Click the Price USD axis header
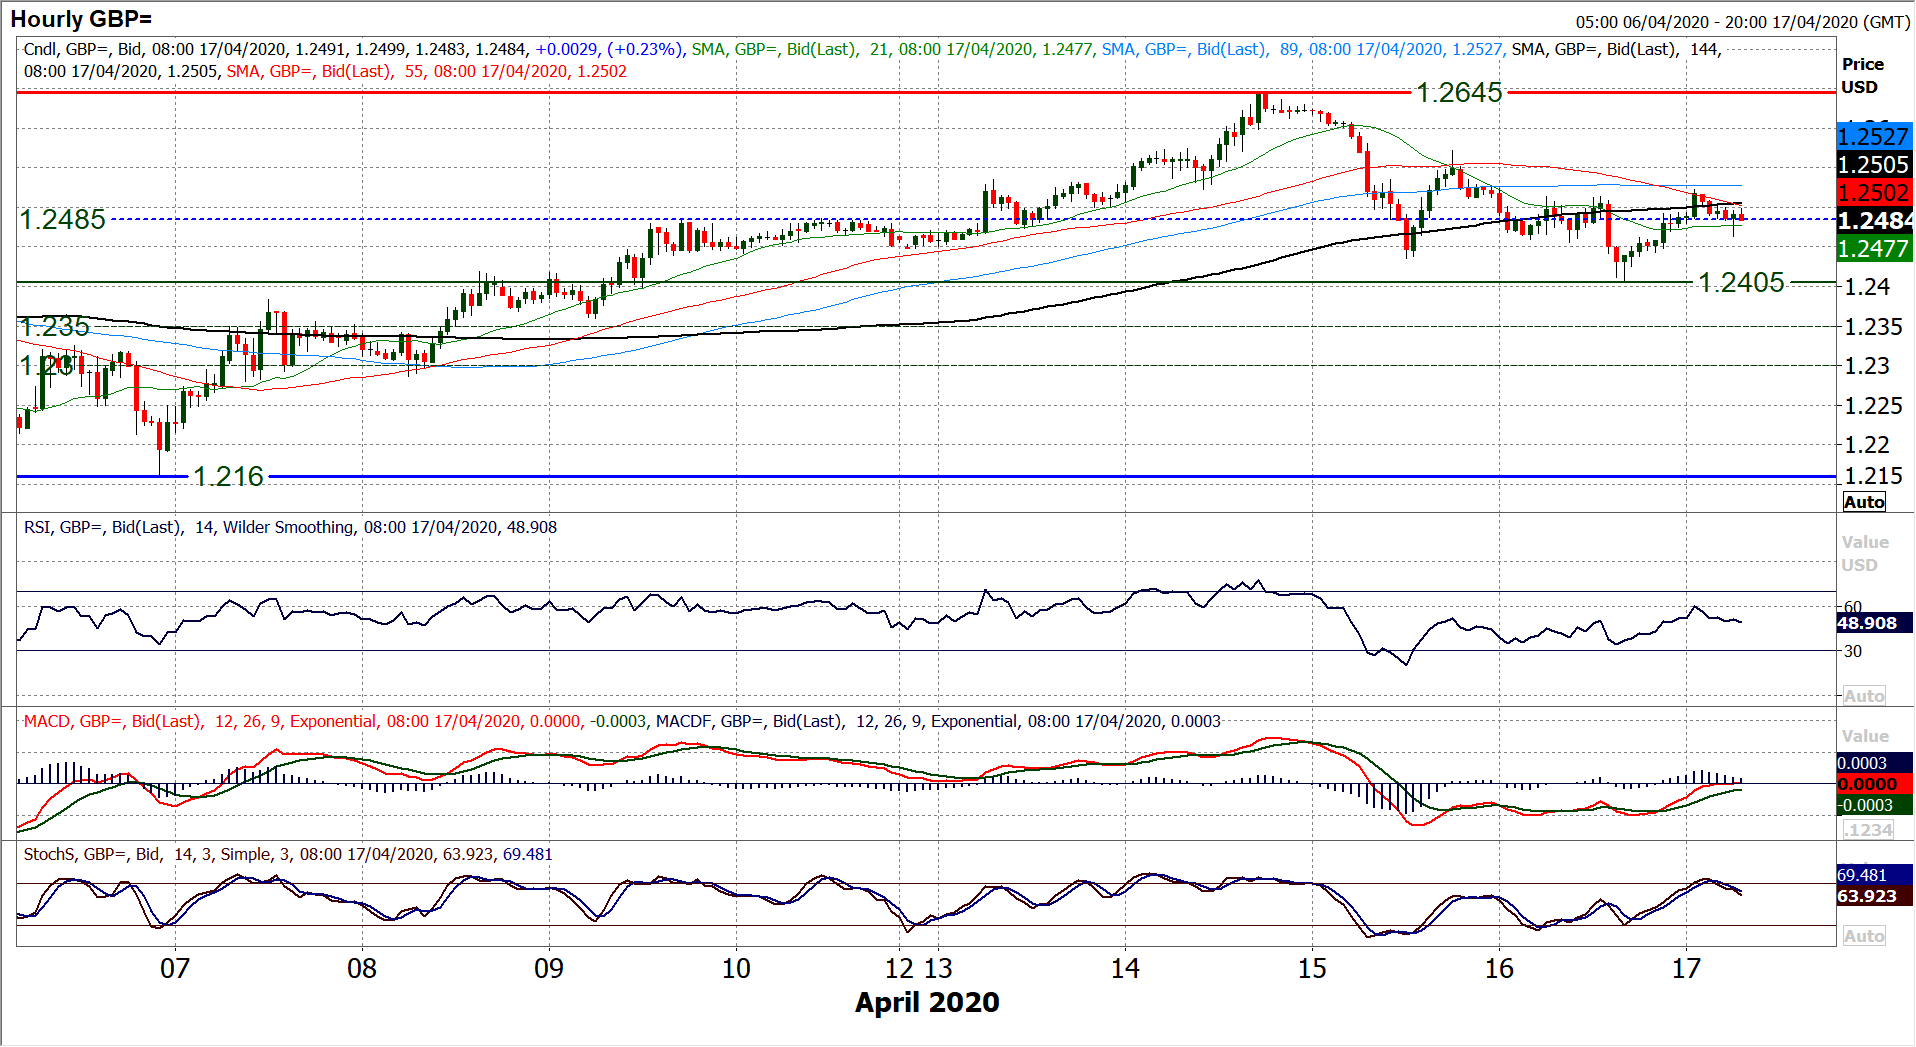This screenshot has width=1916, height=1047. tap(1862, 75)
